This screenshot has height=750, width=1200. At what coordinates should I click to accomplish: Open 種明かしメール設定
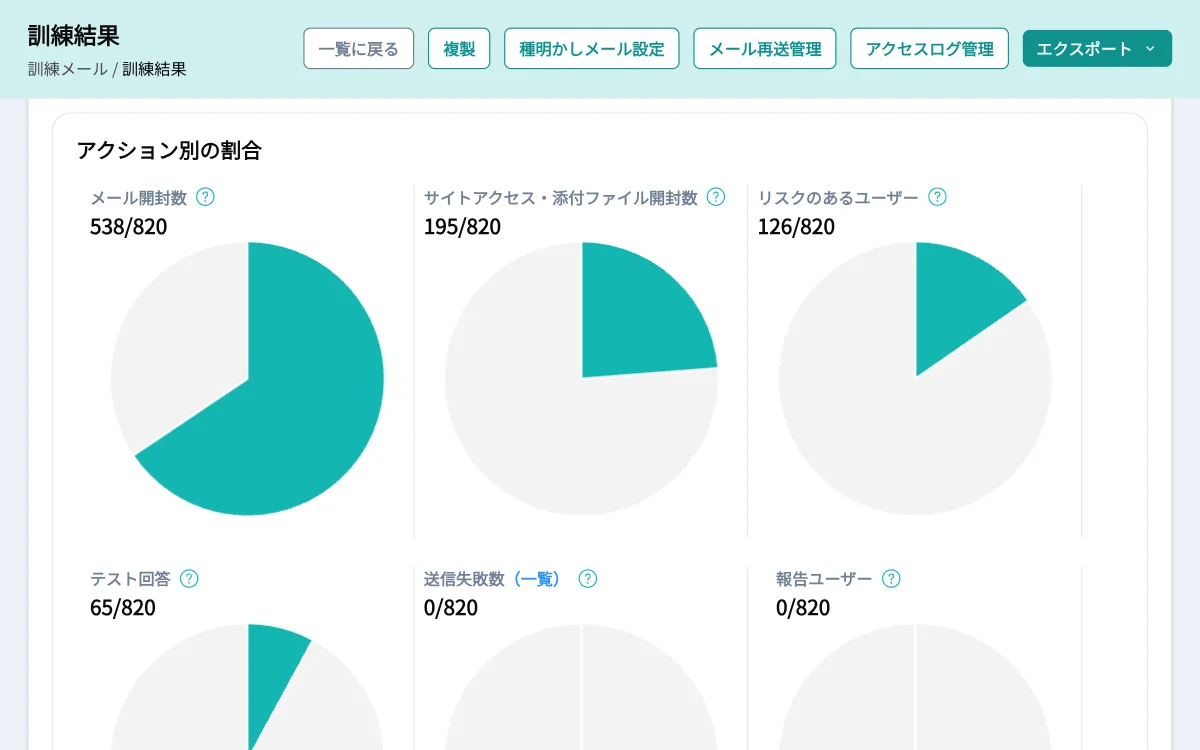[x=592, y=49]
